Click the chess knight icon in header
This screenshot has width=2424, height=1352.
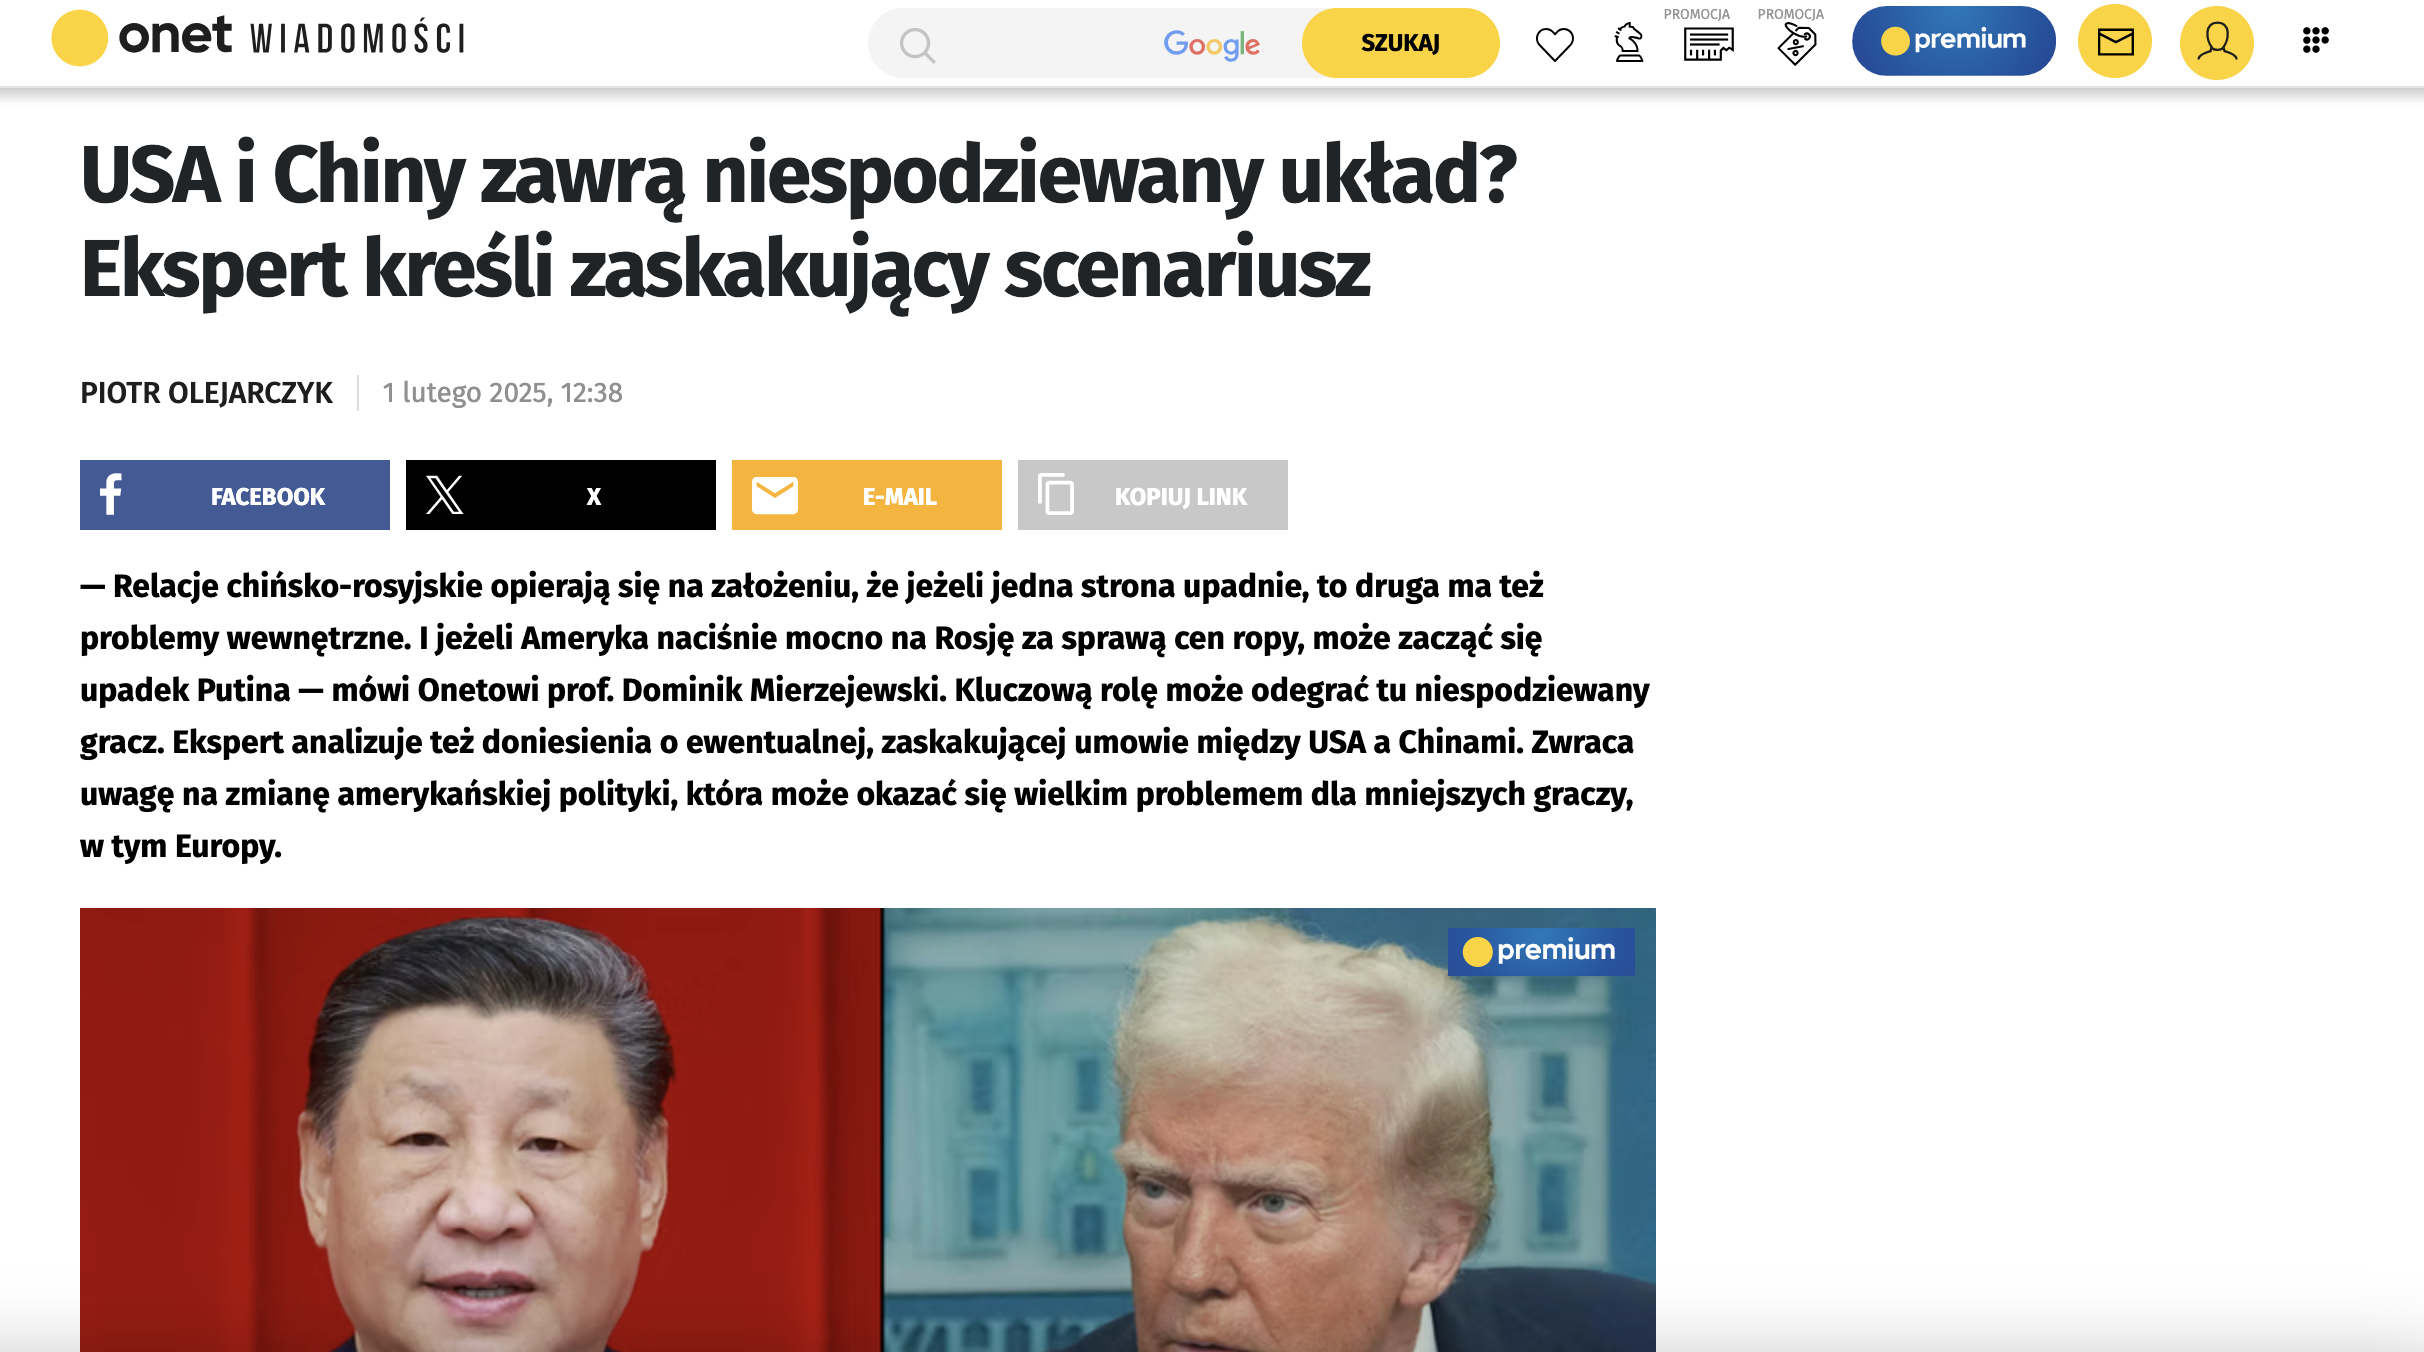pos(1629,43)
